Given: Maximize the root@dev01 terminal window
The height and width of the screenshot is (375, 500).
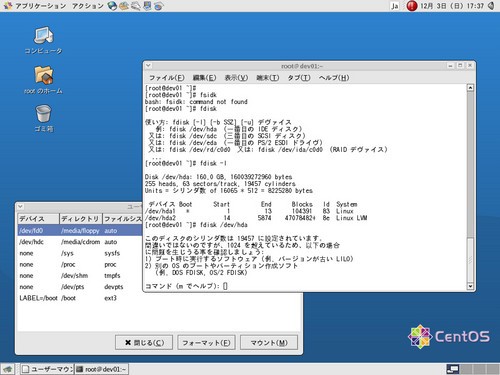Looking at the screenshot, I should point(460,66).
